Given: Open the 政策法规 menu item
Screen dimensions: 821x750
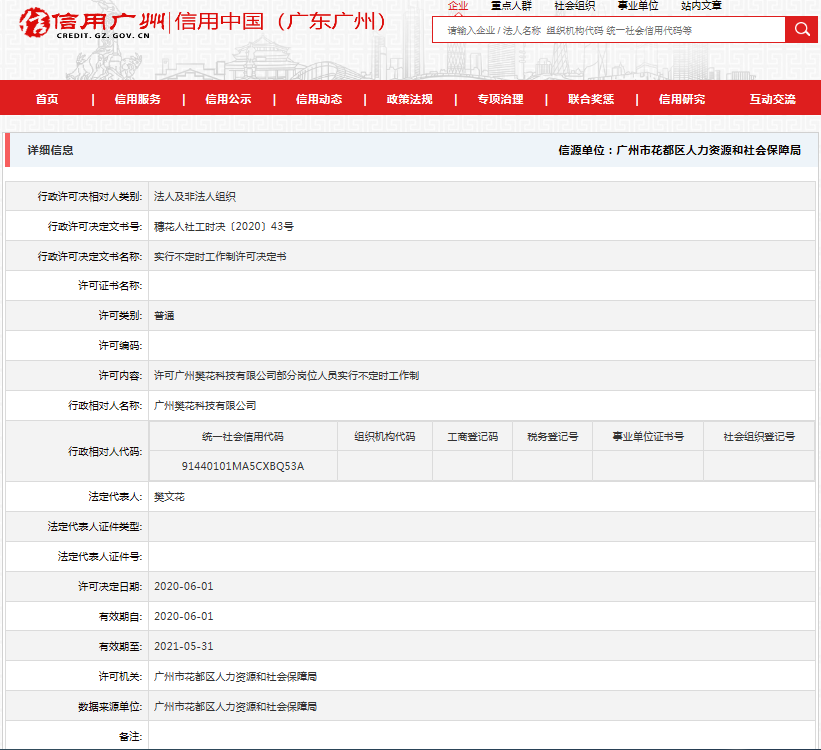Looking at the screenshot, I should click(409, 99).
